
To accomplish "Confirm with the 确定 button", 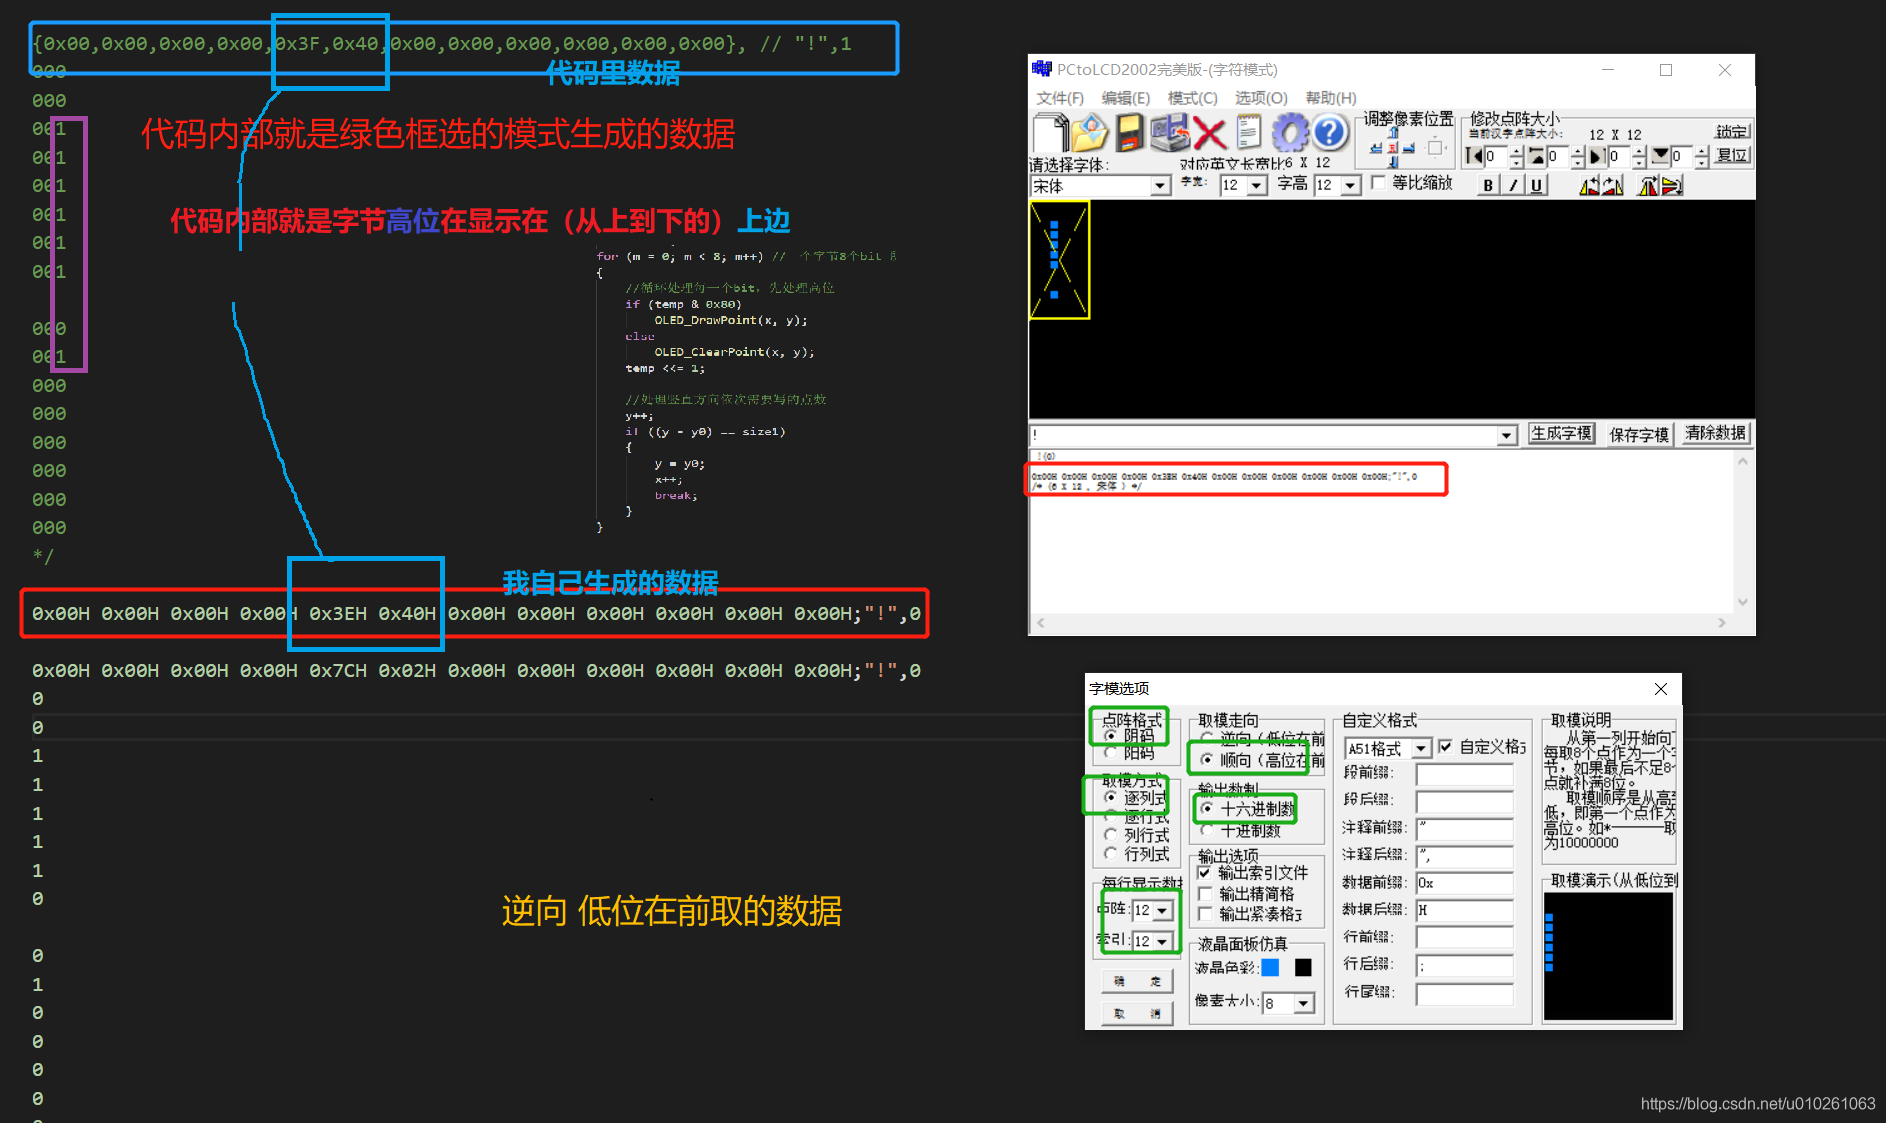I will [x=1137, y=981].
